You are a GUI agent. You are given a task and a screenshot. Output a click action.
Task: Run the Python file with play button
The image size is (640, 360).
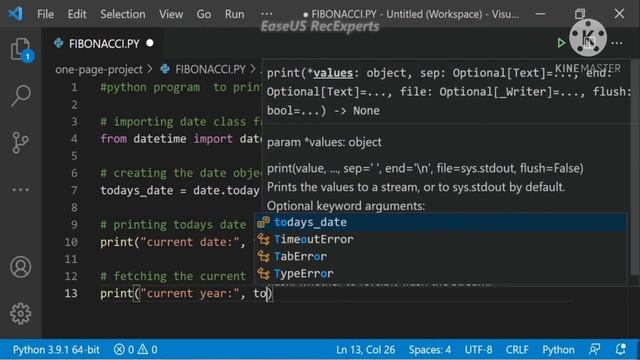[561, 43]
